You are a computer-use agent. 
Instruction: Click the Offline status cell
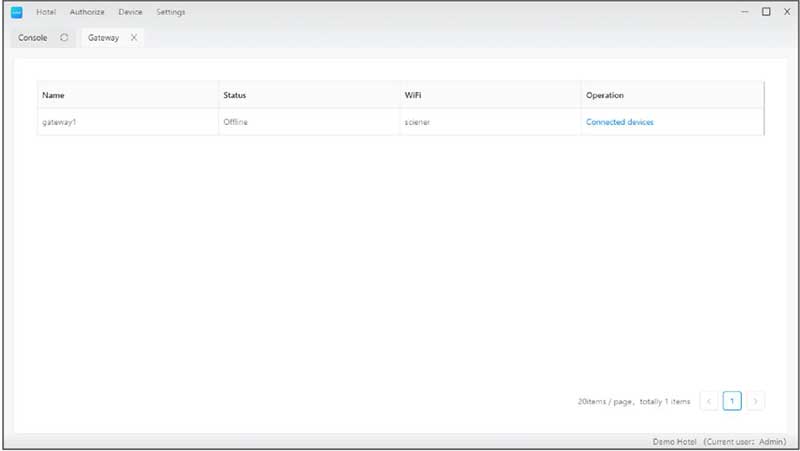click(x=236, y=122)
